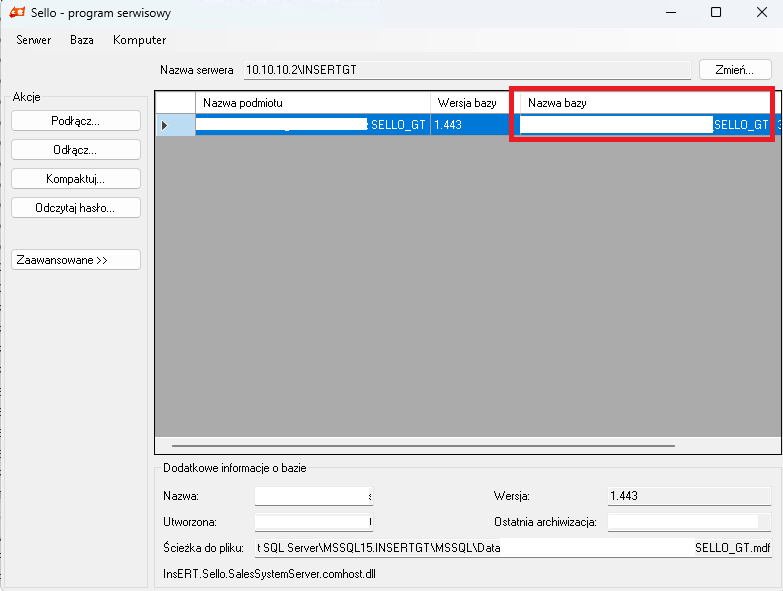Click the Odczytaj hasło... button
This screenshot has height=591, width=783.
pos(76,208)
